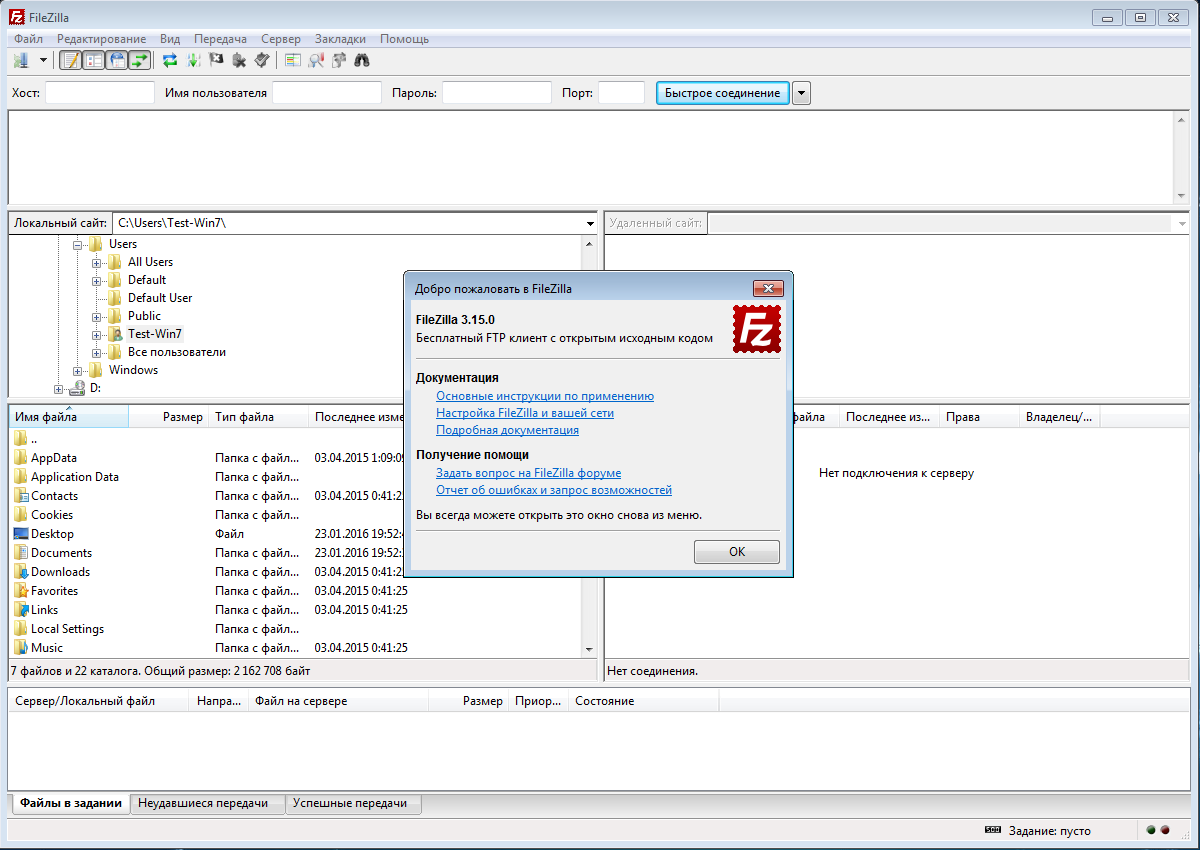Open the Редактирование menu
This screenshot has height=850, width=1200.
101,39
